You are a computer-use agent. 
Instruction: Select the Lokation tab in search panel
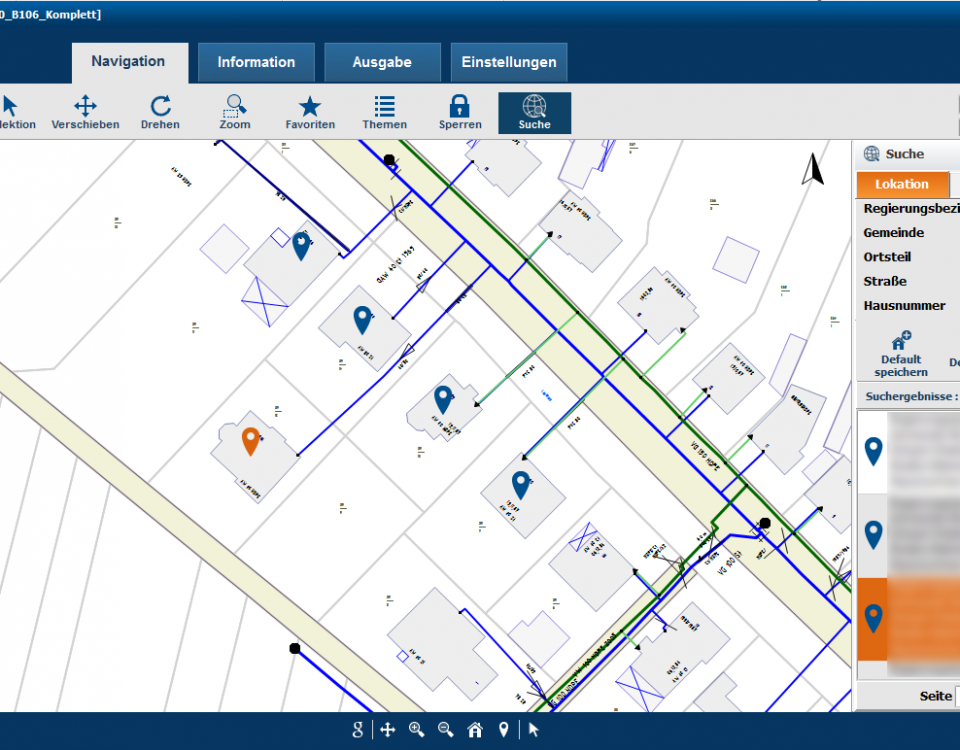coord(901,184)
